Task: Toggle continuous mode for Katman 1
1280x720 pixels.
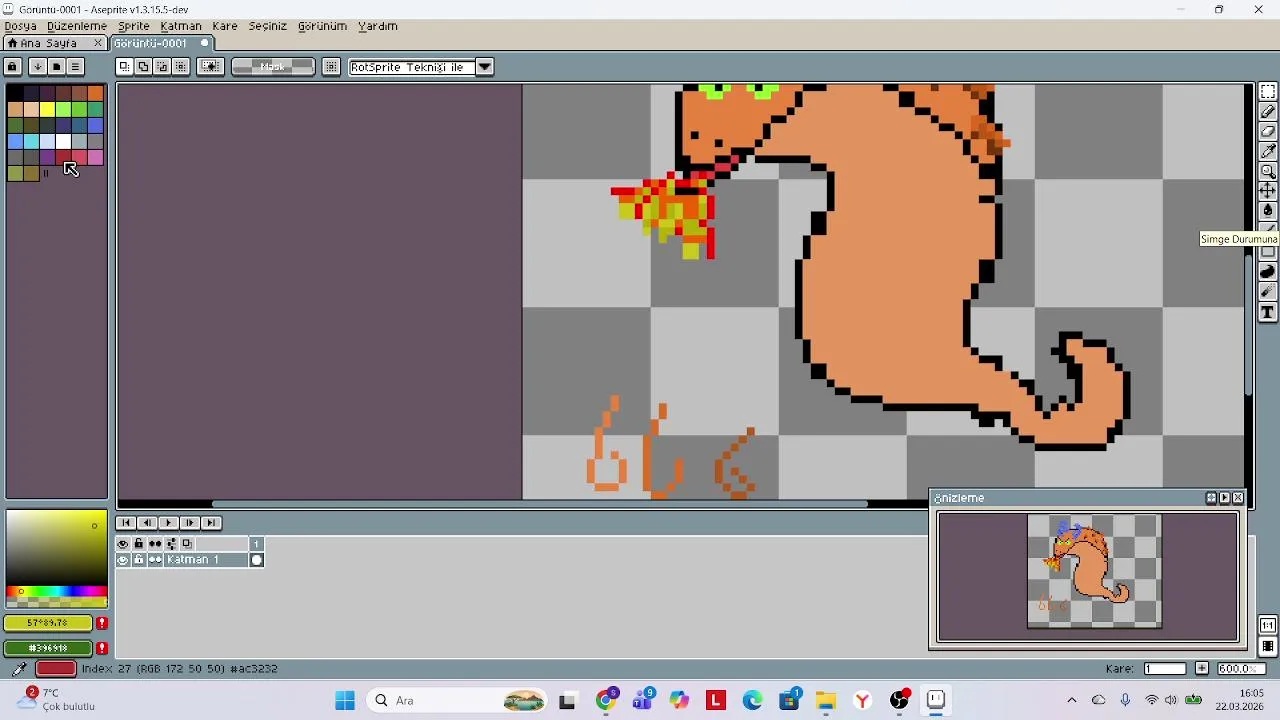Action: [155, 560]
